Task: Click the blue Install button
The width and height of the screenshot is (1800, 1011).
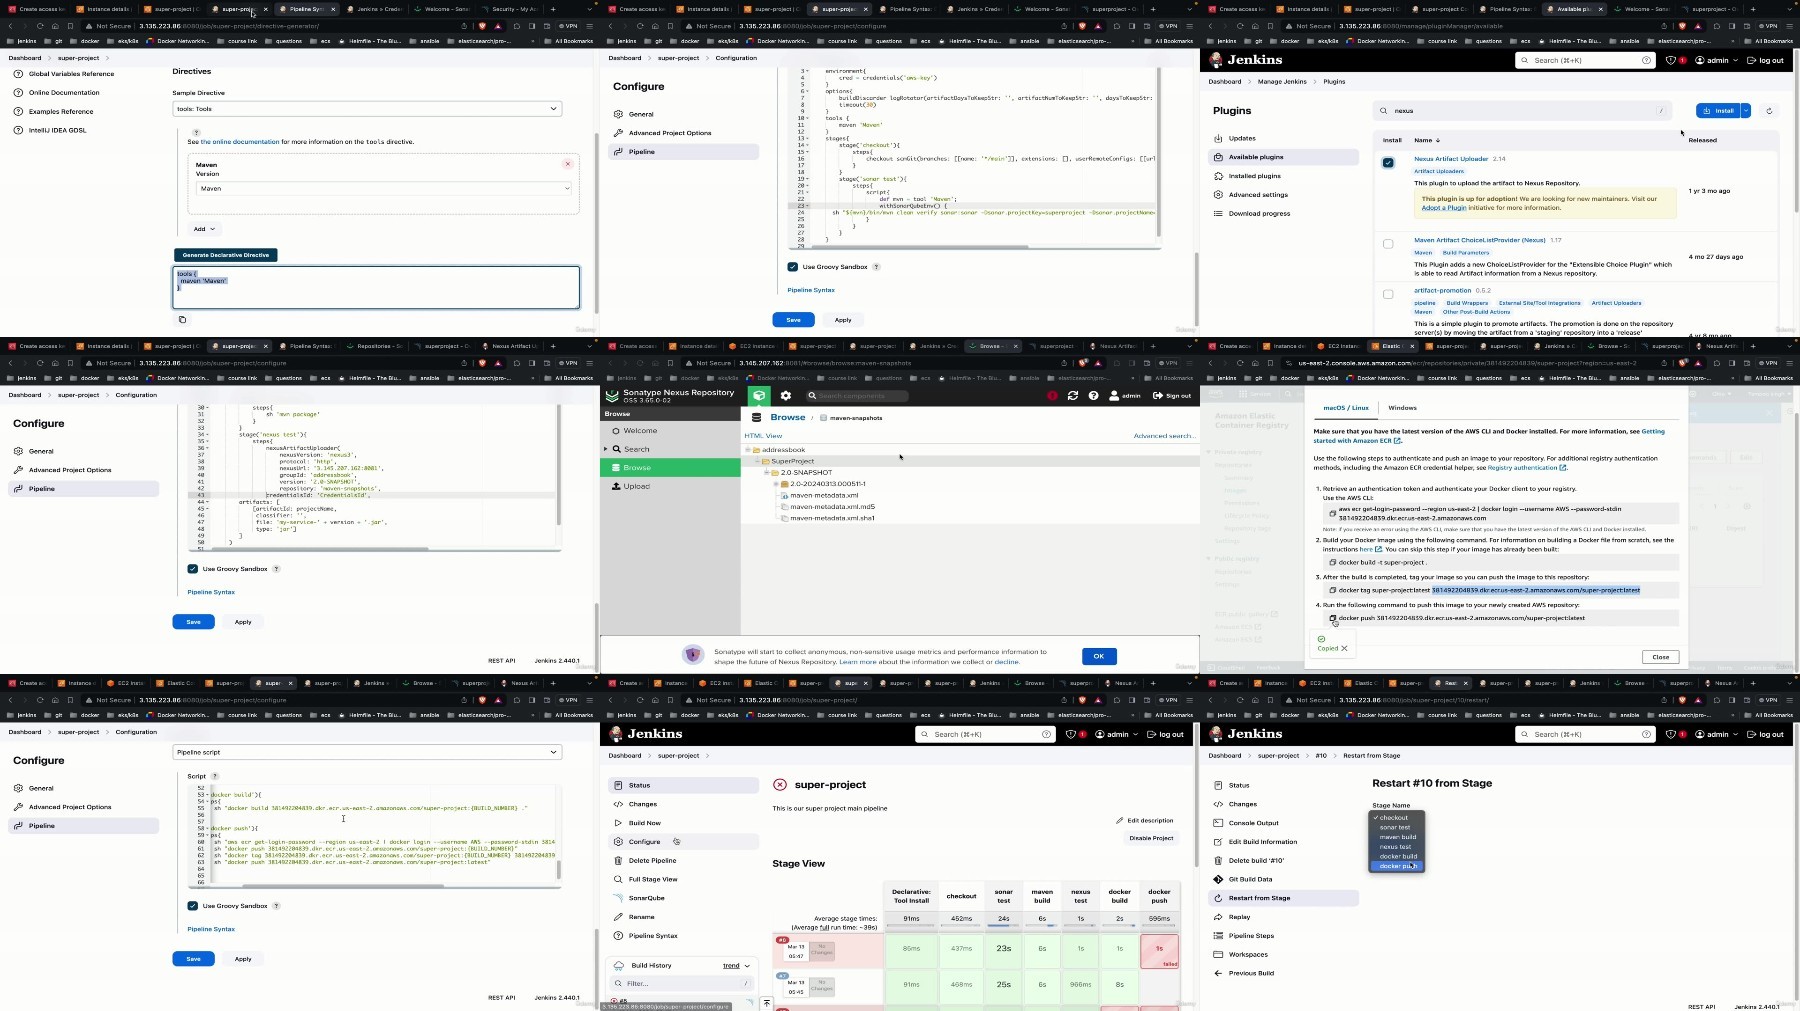Action: (1718, 111)
